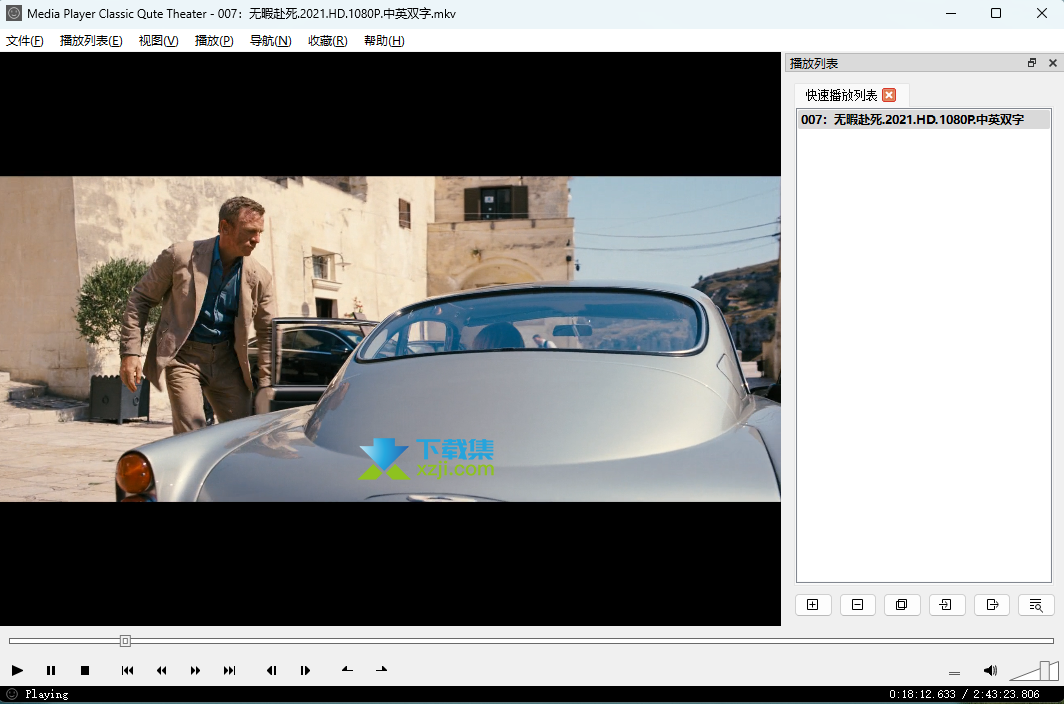This screenshot has height=704, width=1064.
Task: Increase playback speed arrow icon
Action: pyautogui.click(x=381, y=669)
